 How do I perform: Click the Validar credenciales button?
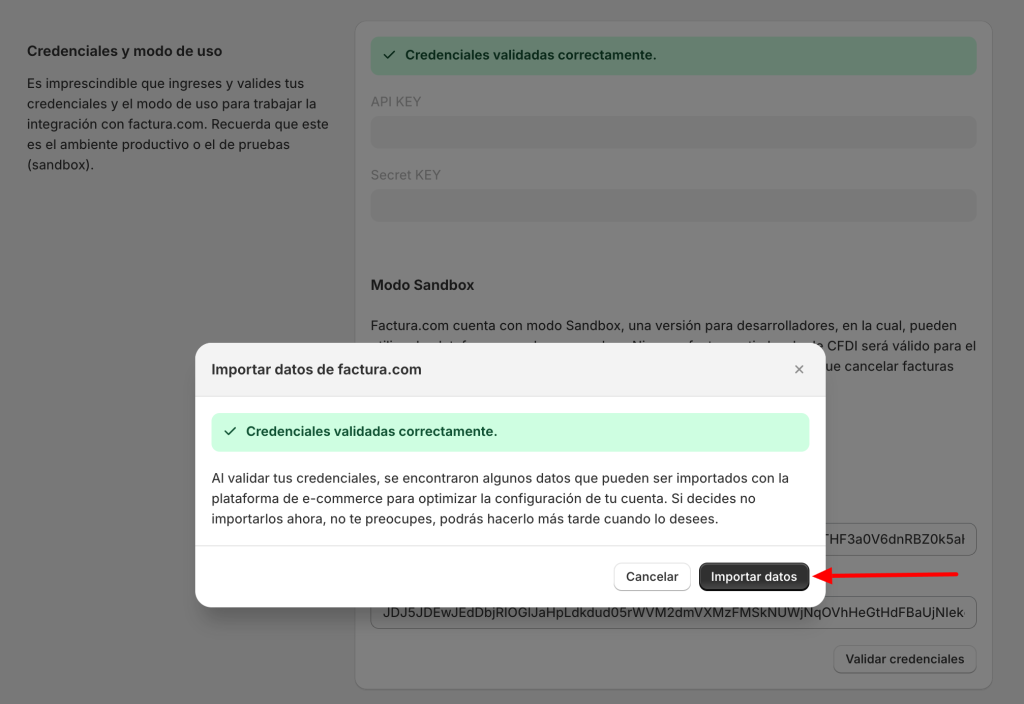904,659
